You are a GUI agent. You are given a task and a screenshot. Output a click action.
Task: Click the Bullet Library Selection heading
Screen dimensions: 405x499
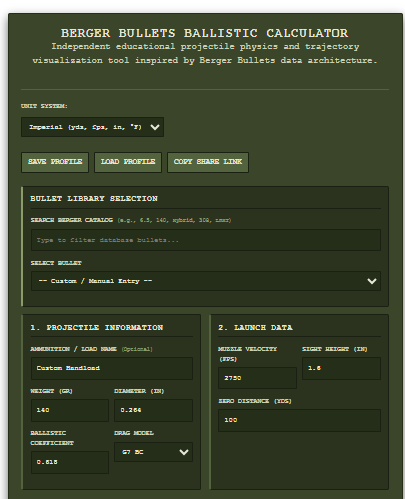click(94, 199)
